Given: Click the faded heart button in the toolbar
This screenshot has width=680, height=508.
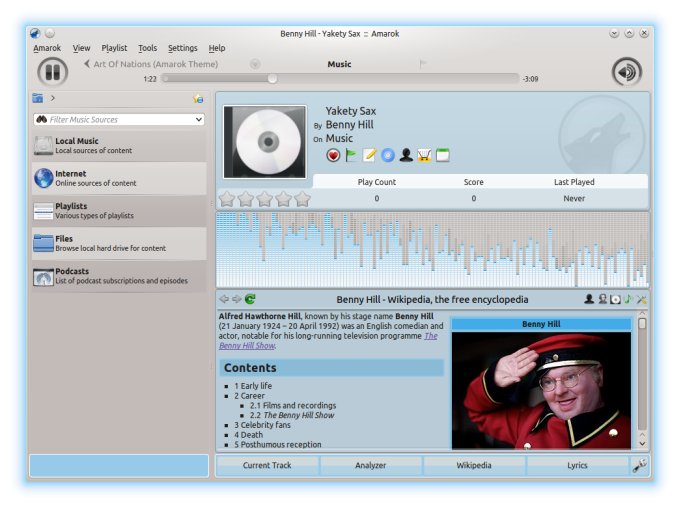Looking at the screenshot, I should coord(255,64).
